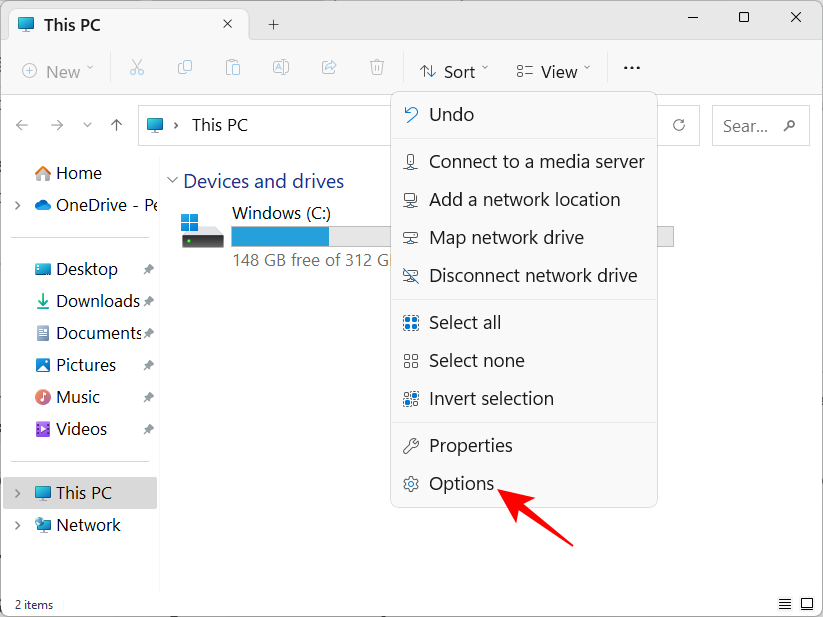The image size is (823, 617).
Task: Choose Map network drive from the menu
Action: tap(506, 238)
